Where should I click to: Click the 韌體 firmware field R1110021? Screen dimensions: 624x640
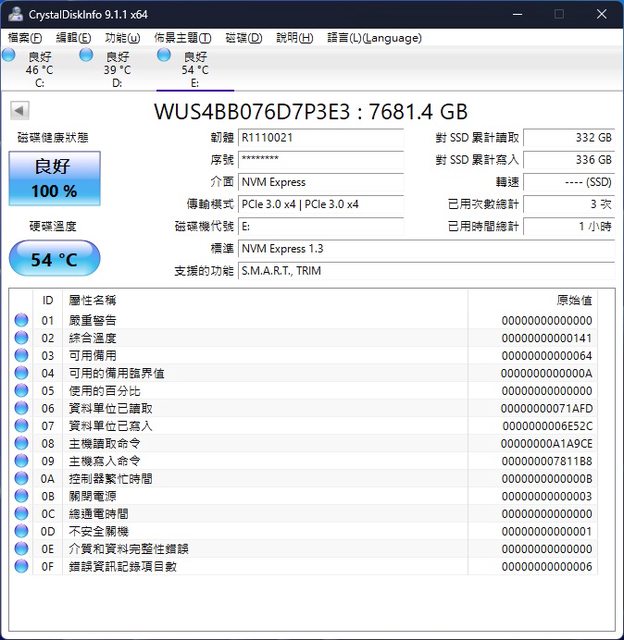pos(320,137)
